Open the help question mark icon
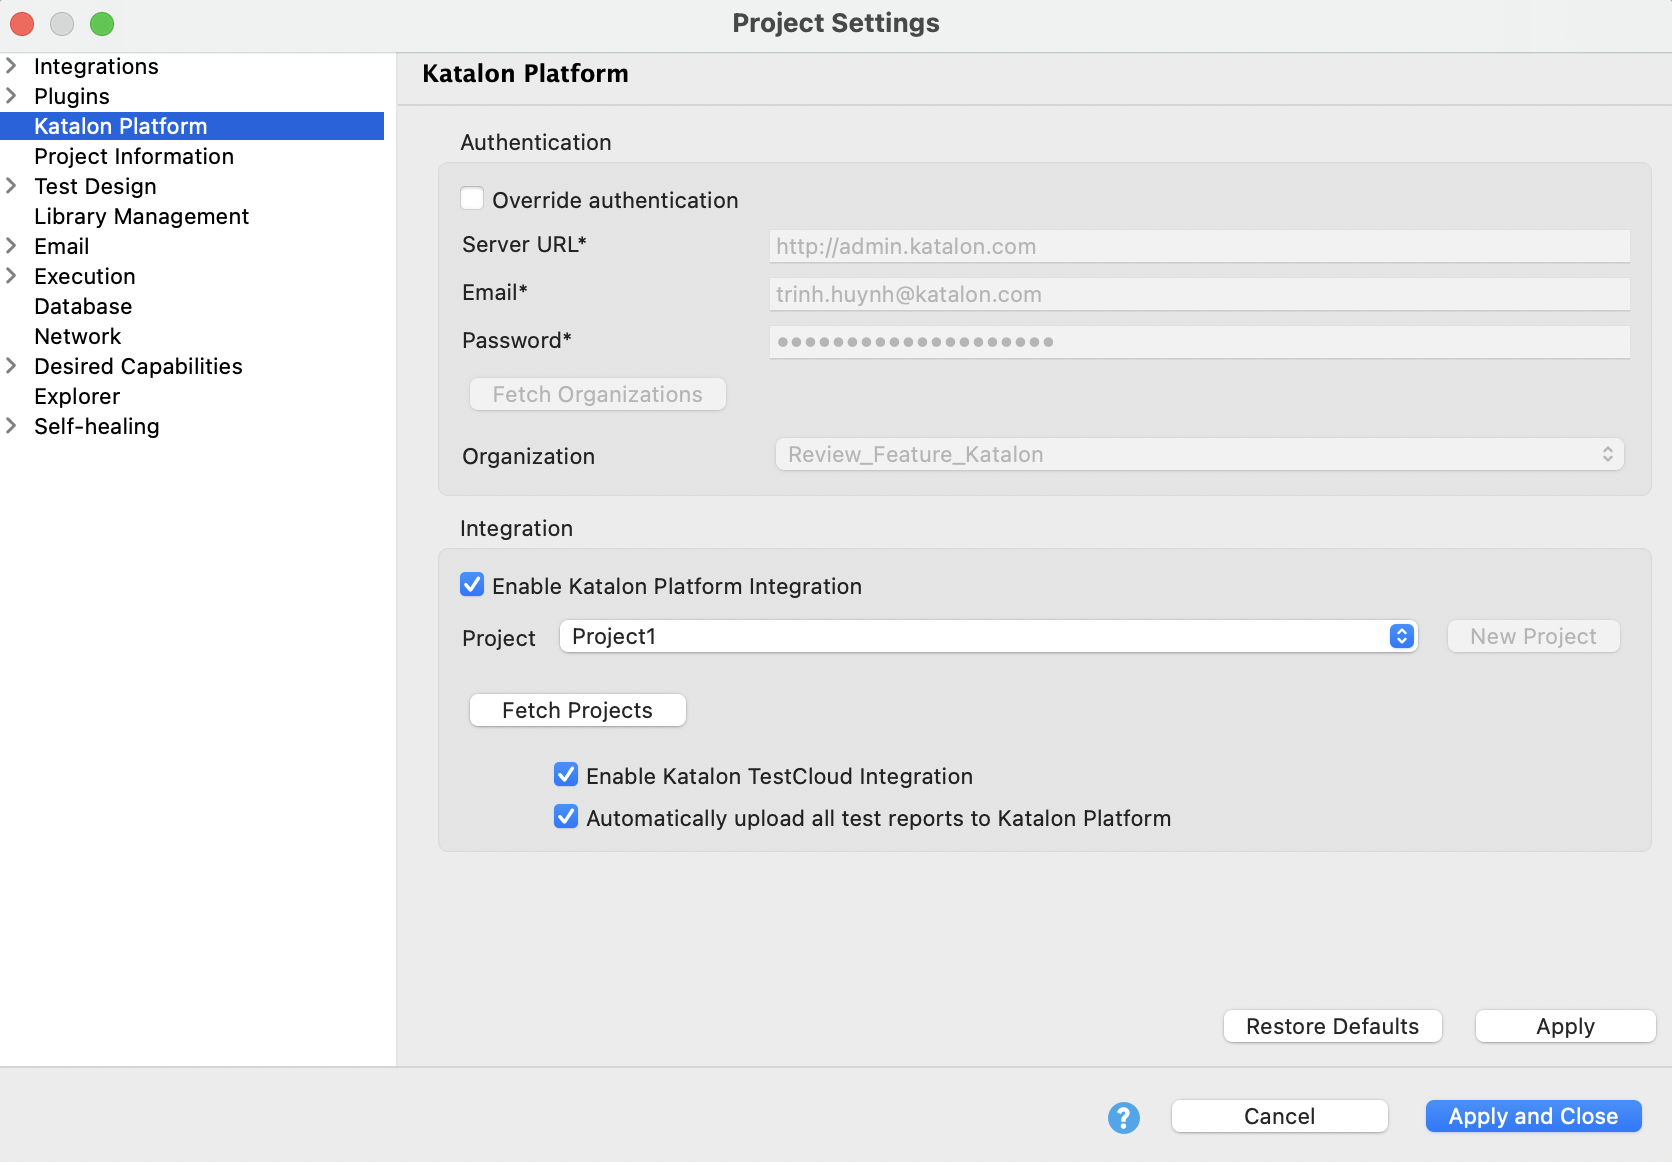This screenshot has width=1672, height=1162. click(1124, 1117)
